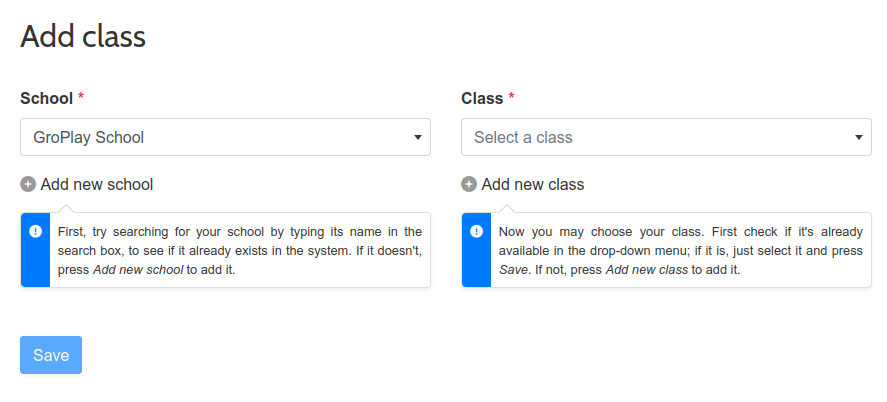Click the Add class page heading
Screen dimensions: 887x402
point(83,36)
